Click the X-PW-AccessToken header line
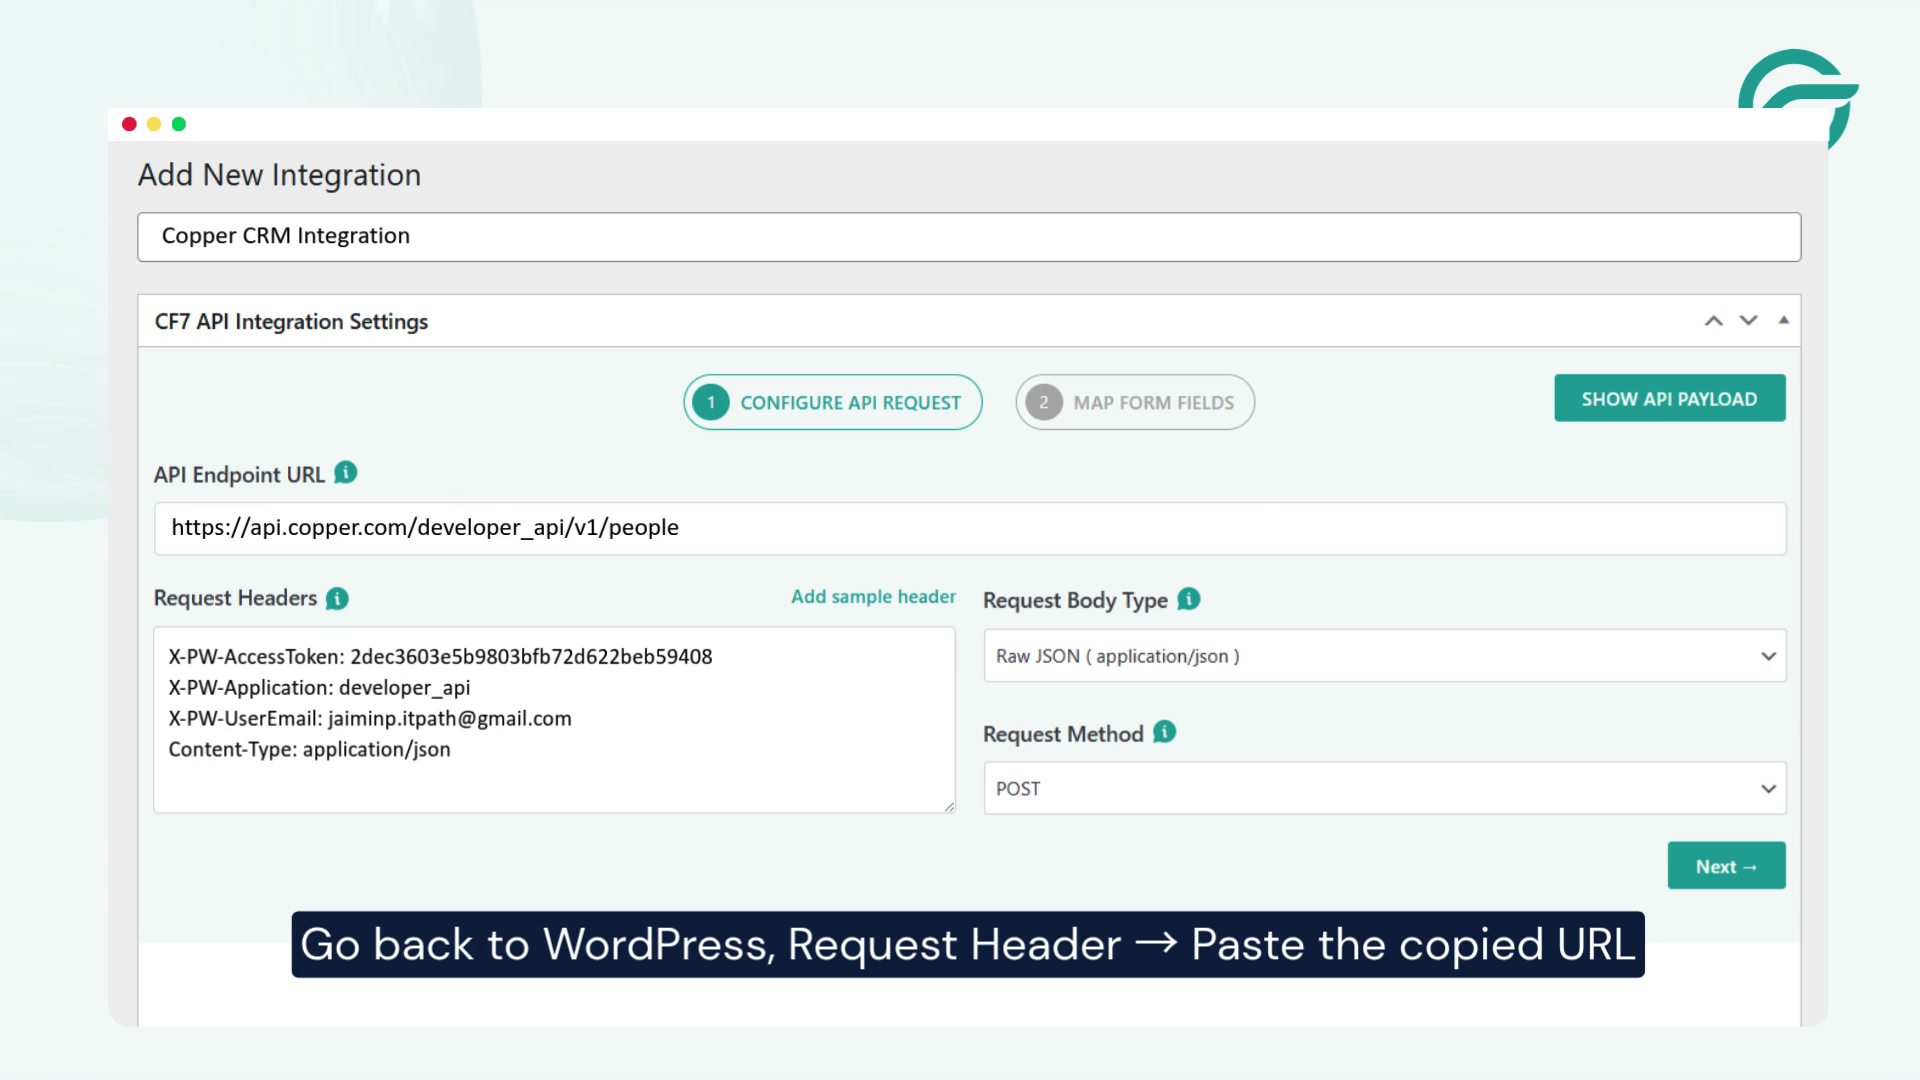 [440, 657]
